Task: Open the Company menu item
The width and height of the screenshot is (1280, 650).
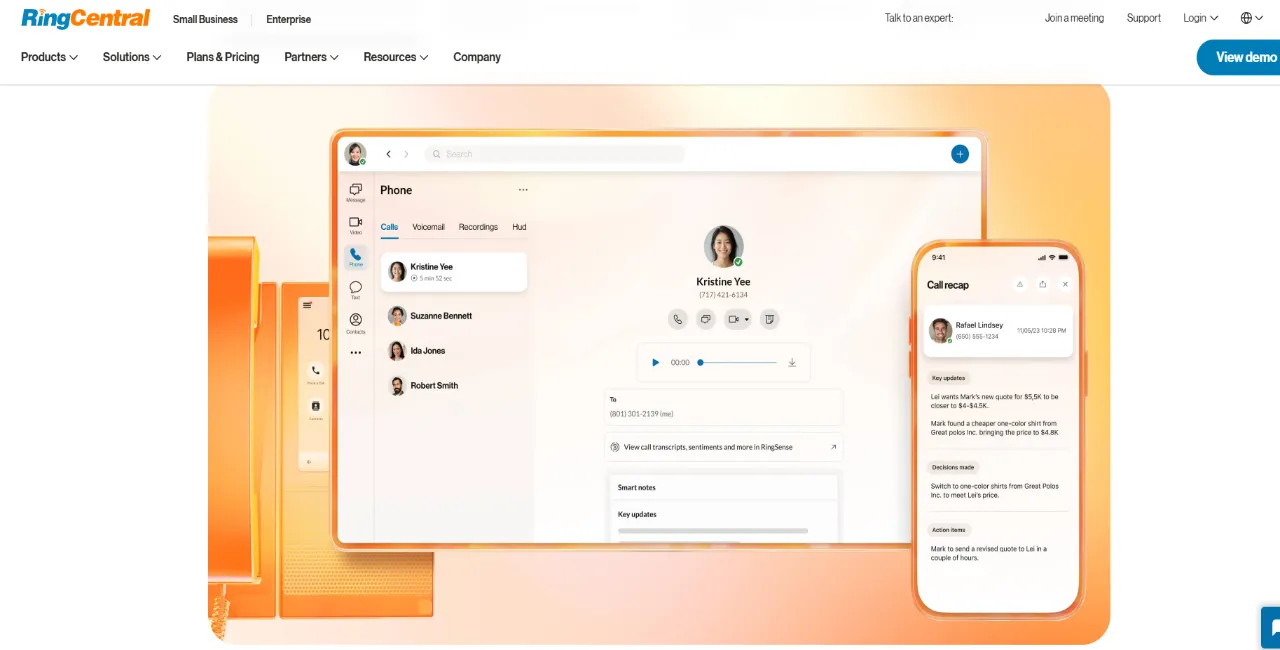Action: 477,57
